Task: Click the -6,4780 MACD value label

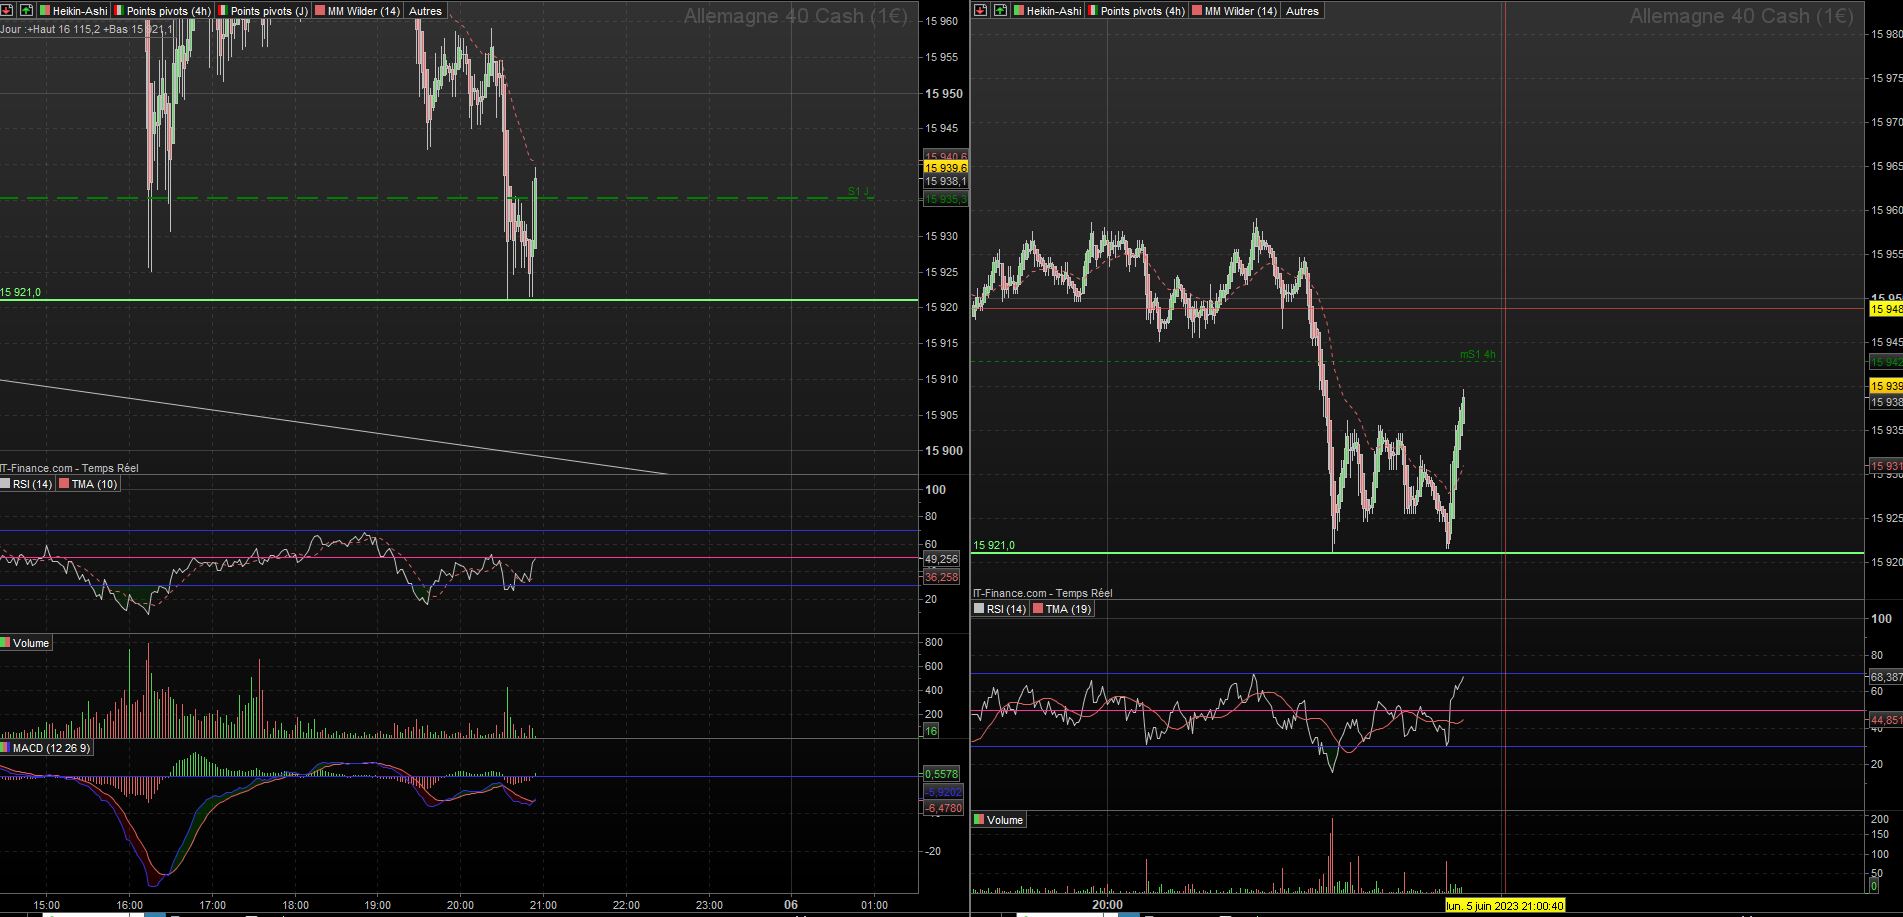Action: click(x=942, y=808)
